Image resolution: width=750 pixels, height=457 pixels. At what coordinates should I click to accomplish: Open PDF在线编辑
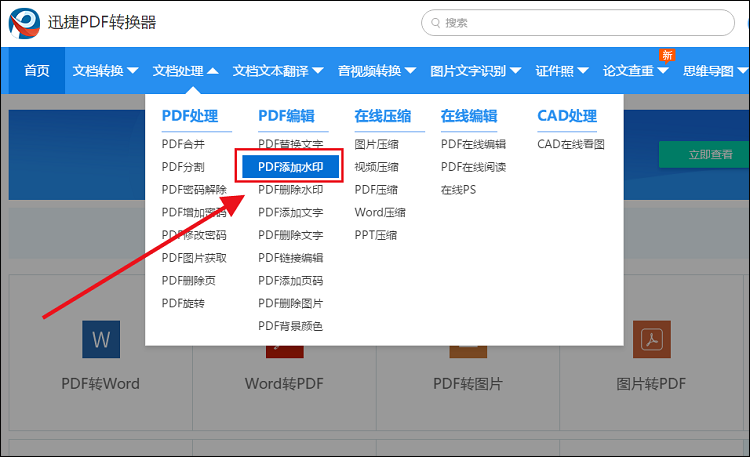(474, 144)
